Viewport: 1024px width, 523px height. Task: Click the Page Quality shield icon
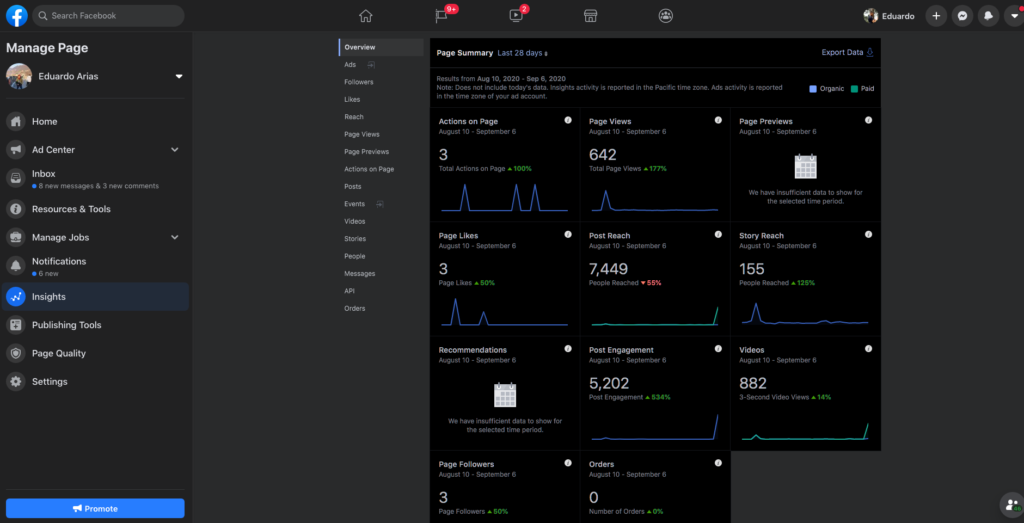[x=16, y=353]
